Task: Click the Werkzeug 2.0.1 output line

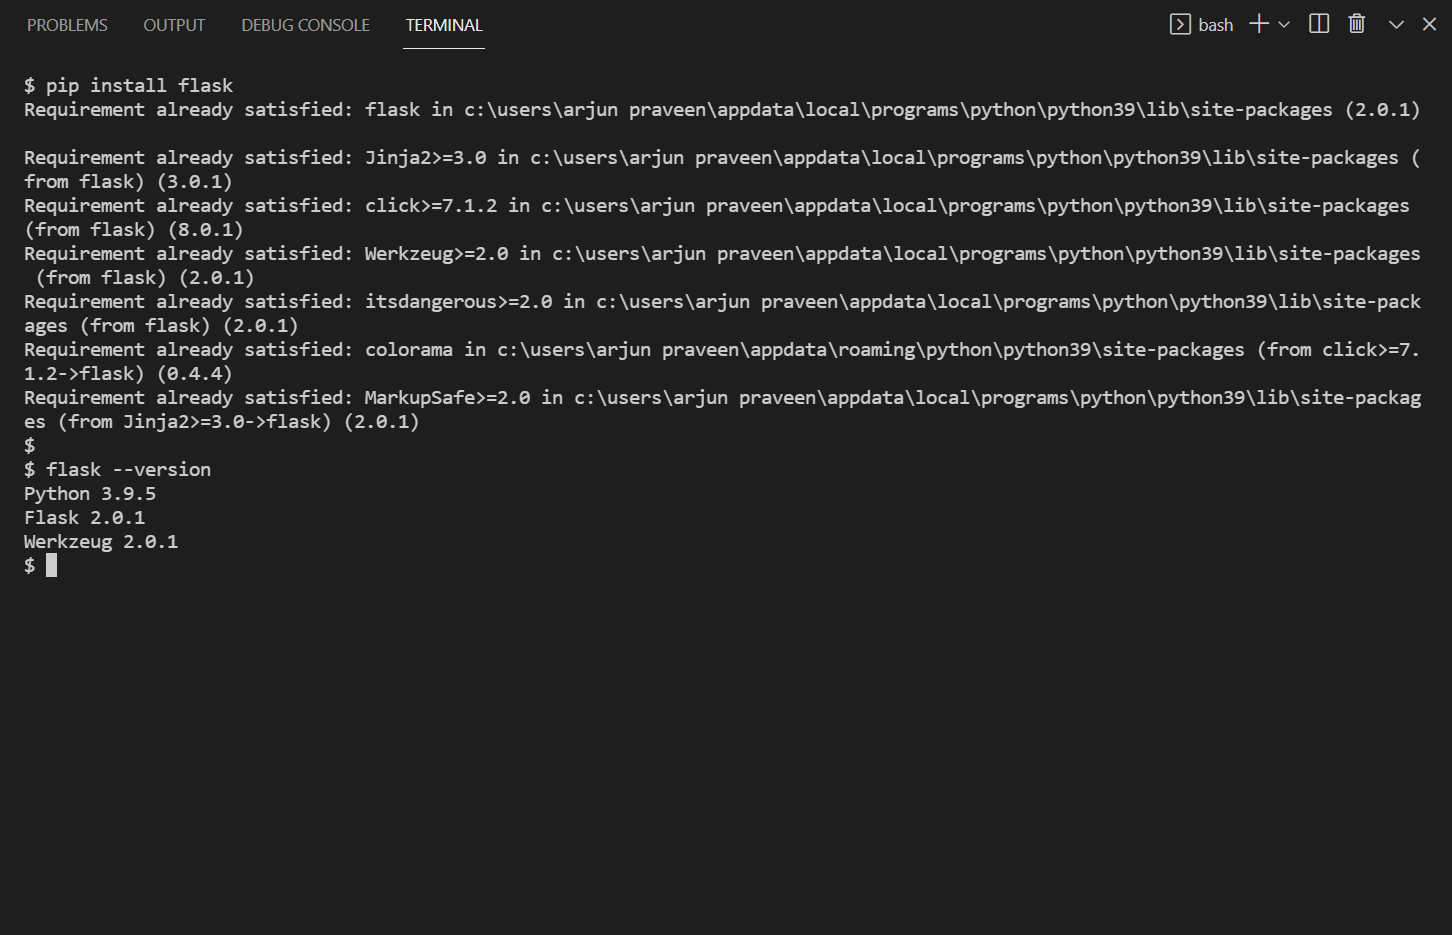Action: tap(100, 541)
